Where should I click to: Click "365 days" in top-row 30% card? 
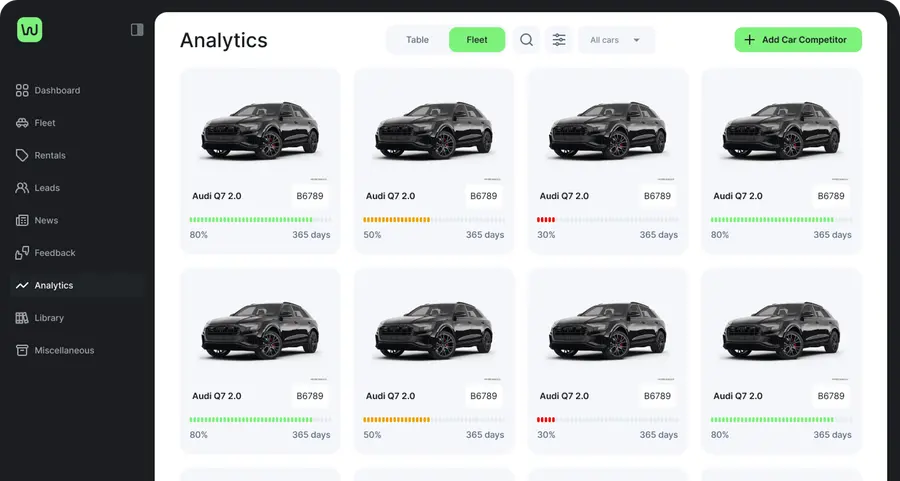pos(658,235)
